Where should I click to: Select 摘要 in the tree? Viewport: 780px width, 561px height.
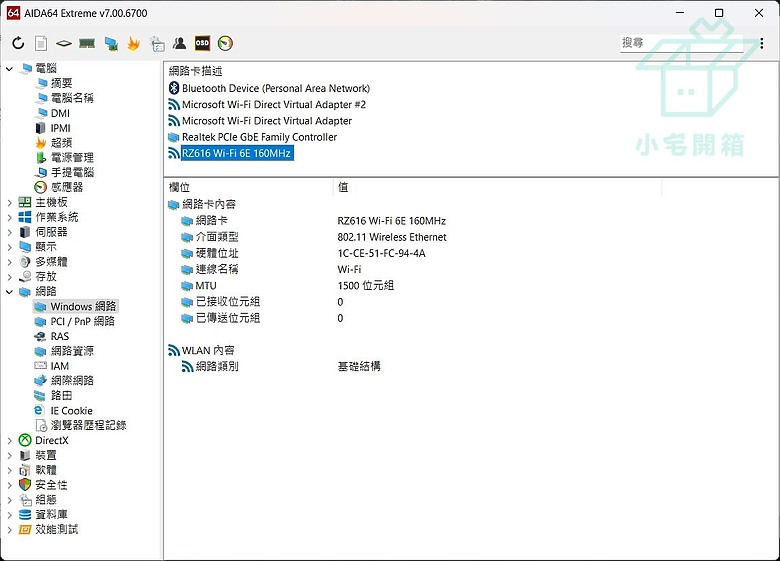click(62, 84)
